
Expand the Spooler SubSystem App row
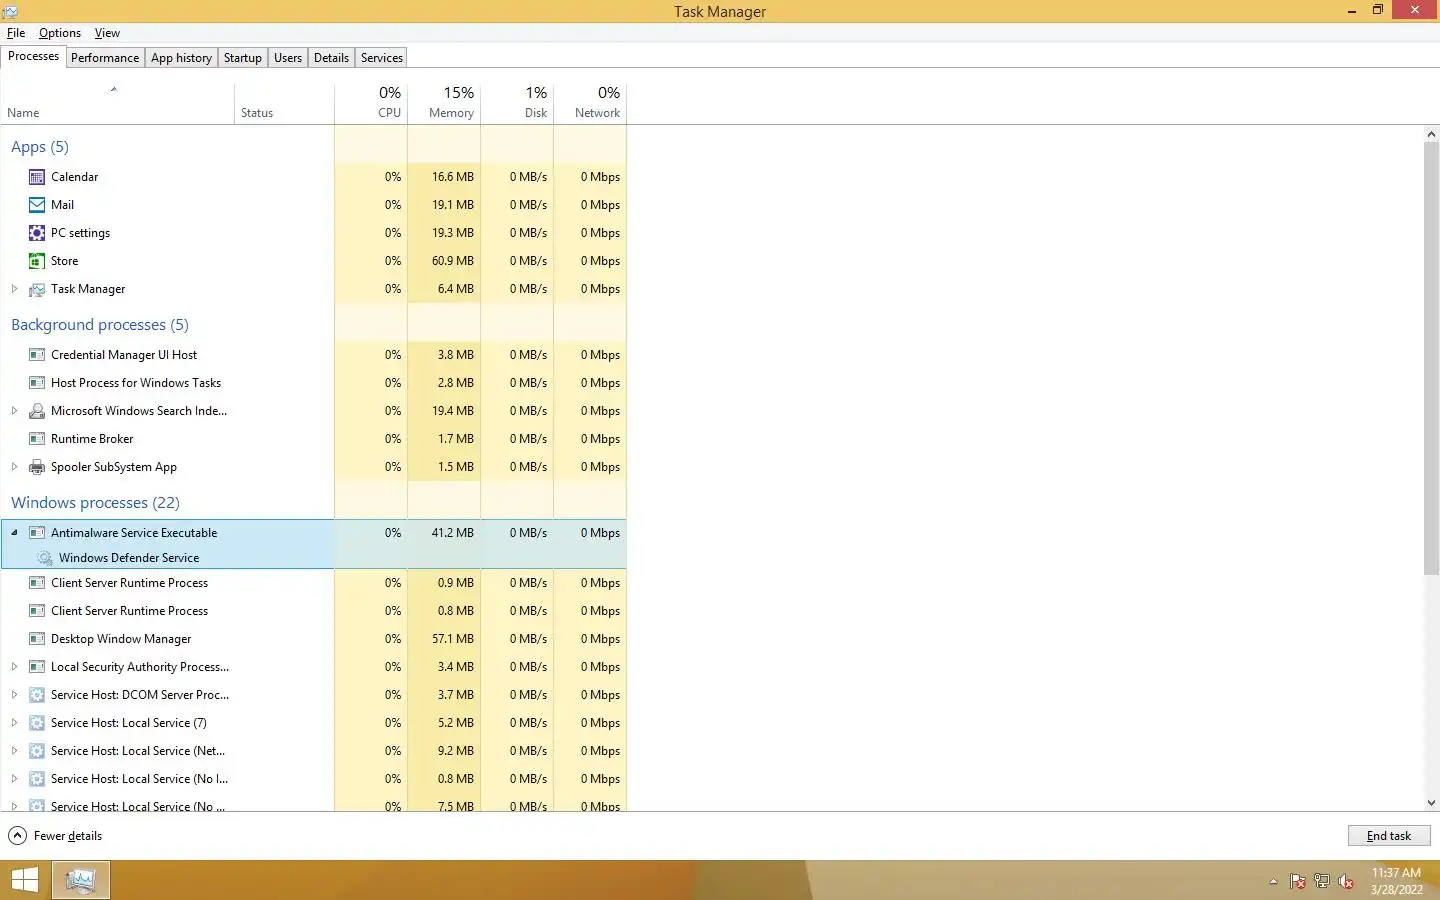14,467
